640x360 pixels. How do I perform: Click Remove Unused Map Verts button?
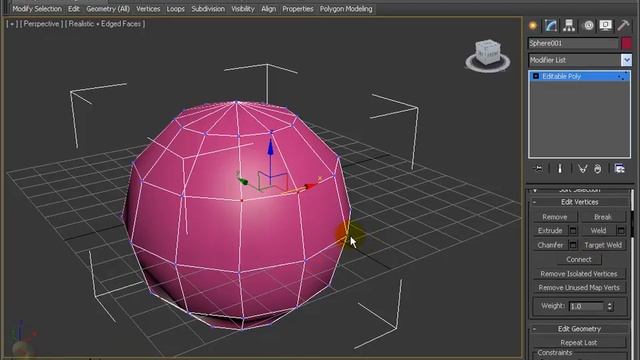coord(579,287)
